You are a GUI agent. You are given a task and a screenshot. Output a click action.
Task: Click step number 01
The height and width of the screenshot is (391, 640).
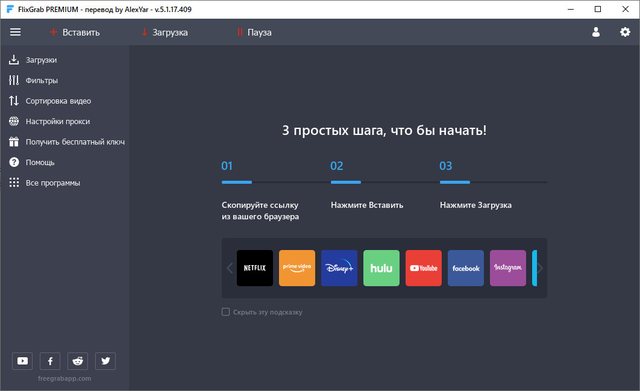227,166
